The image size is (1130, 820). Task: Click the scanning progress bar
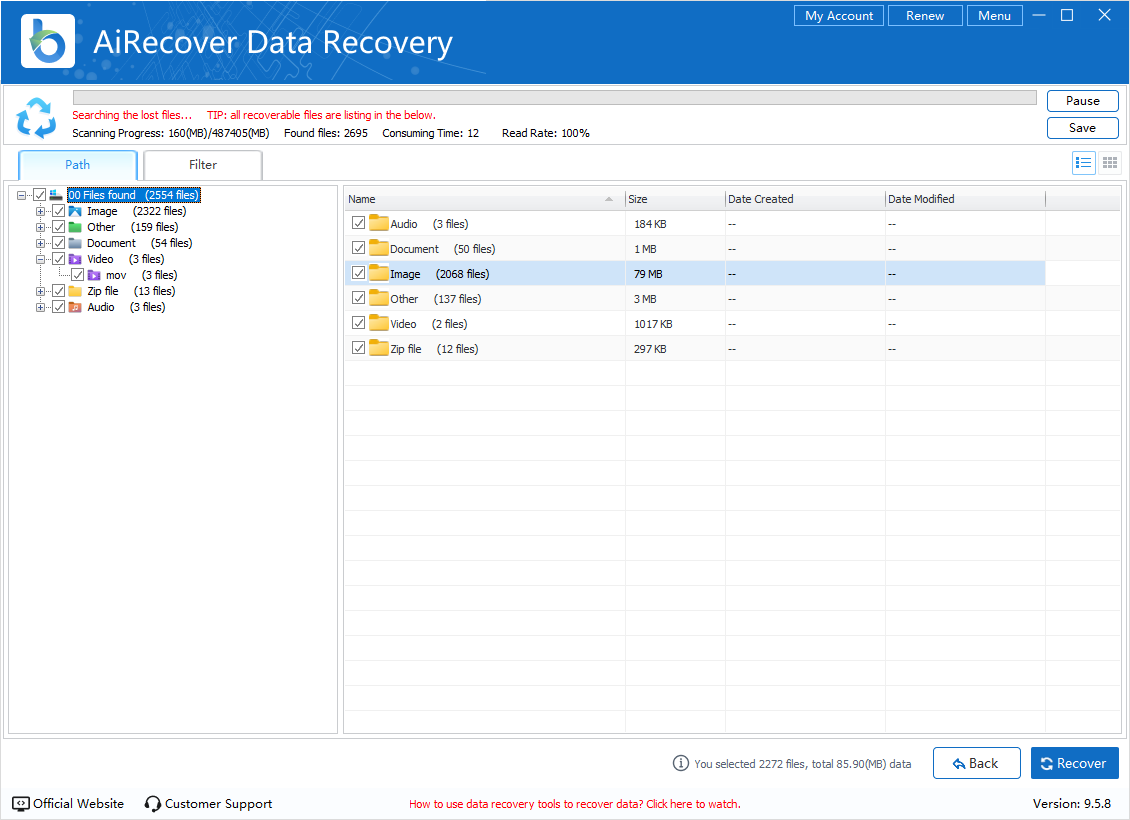554,97
